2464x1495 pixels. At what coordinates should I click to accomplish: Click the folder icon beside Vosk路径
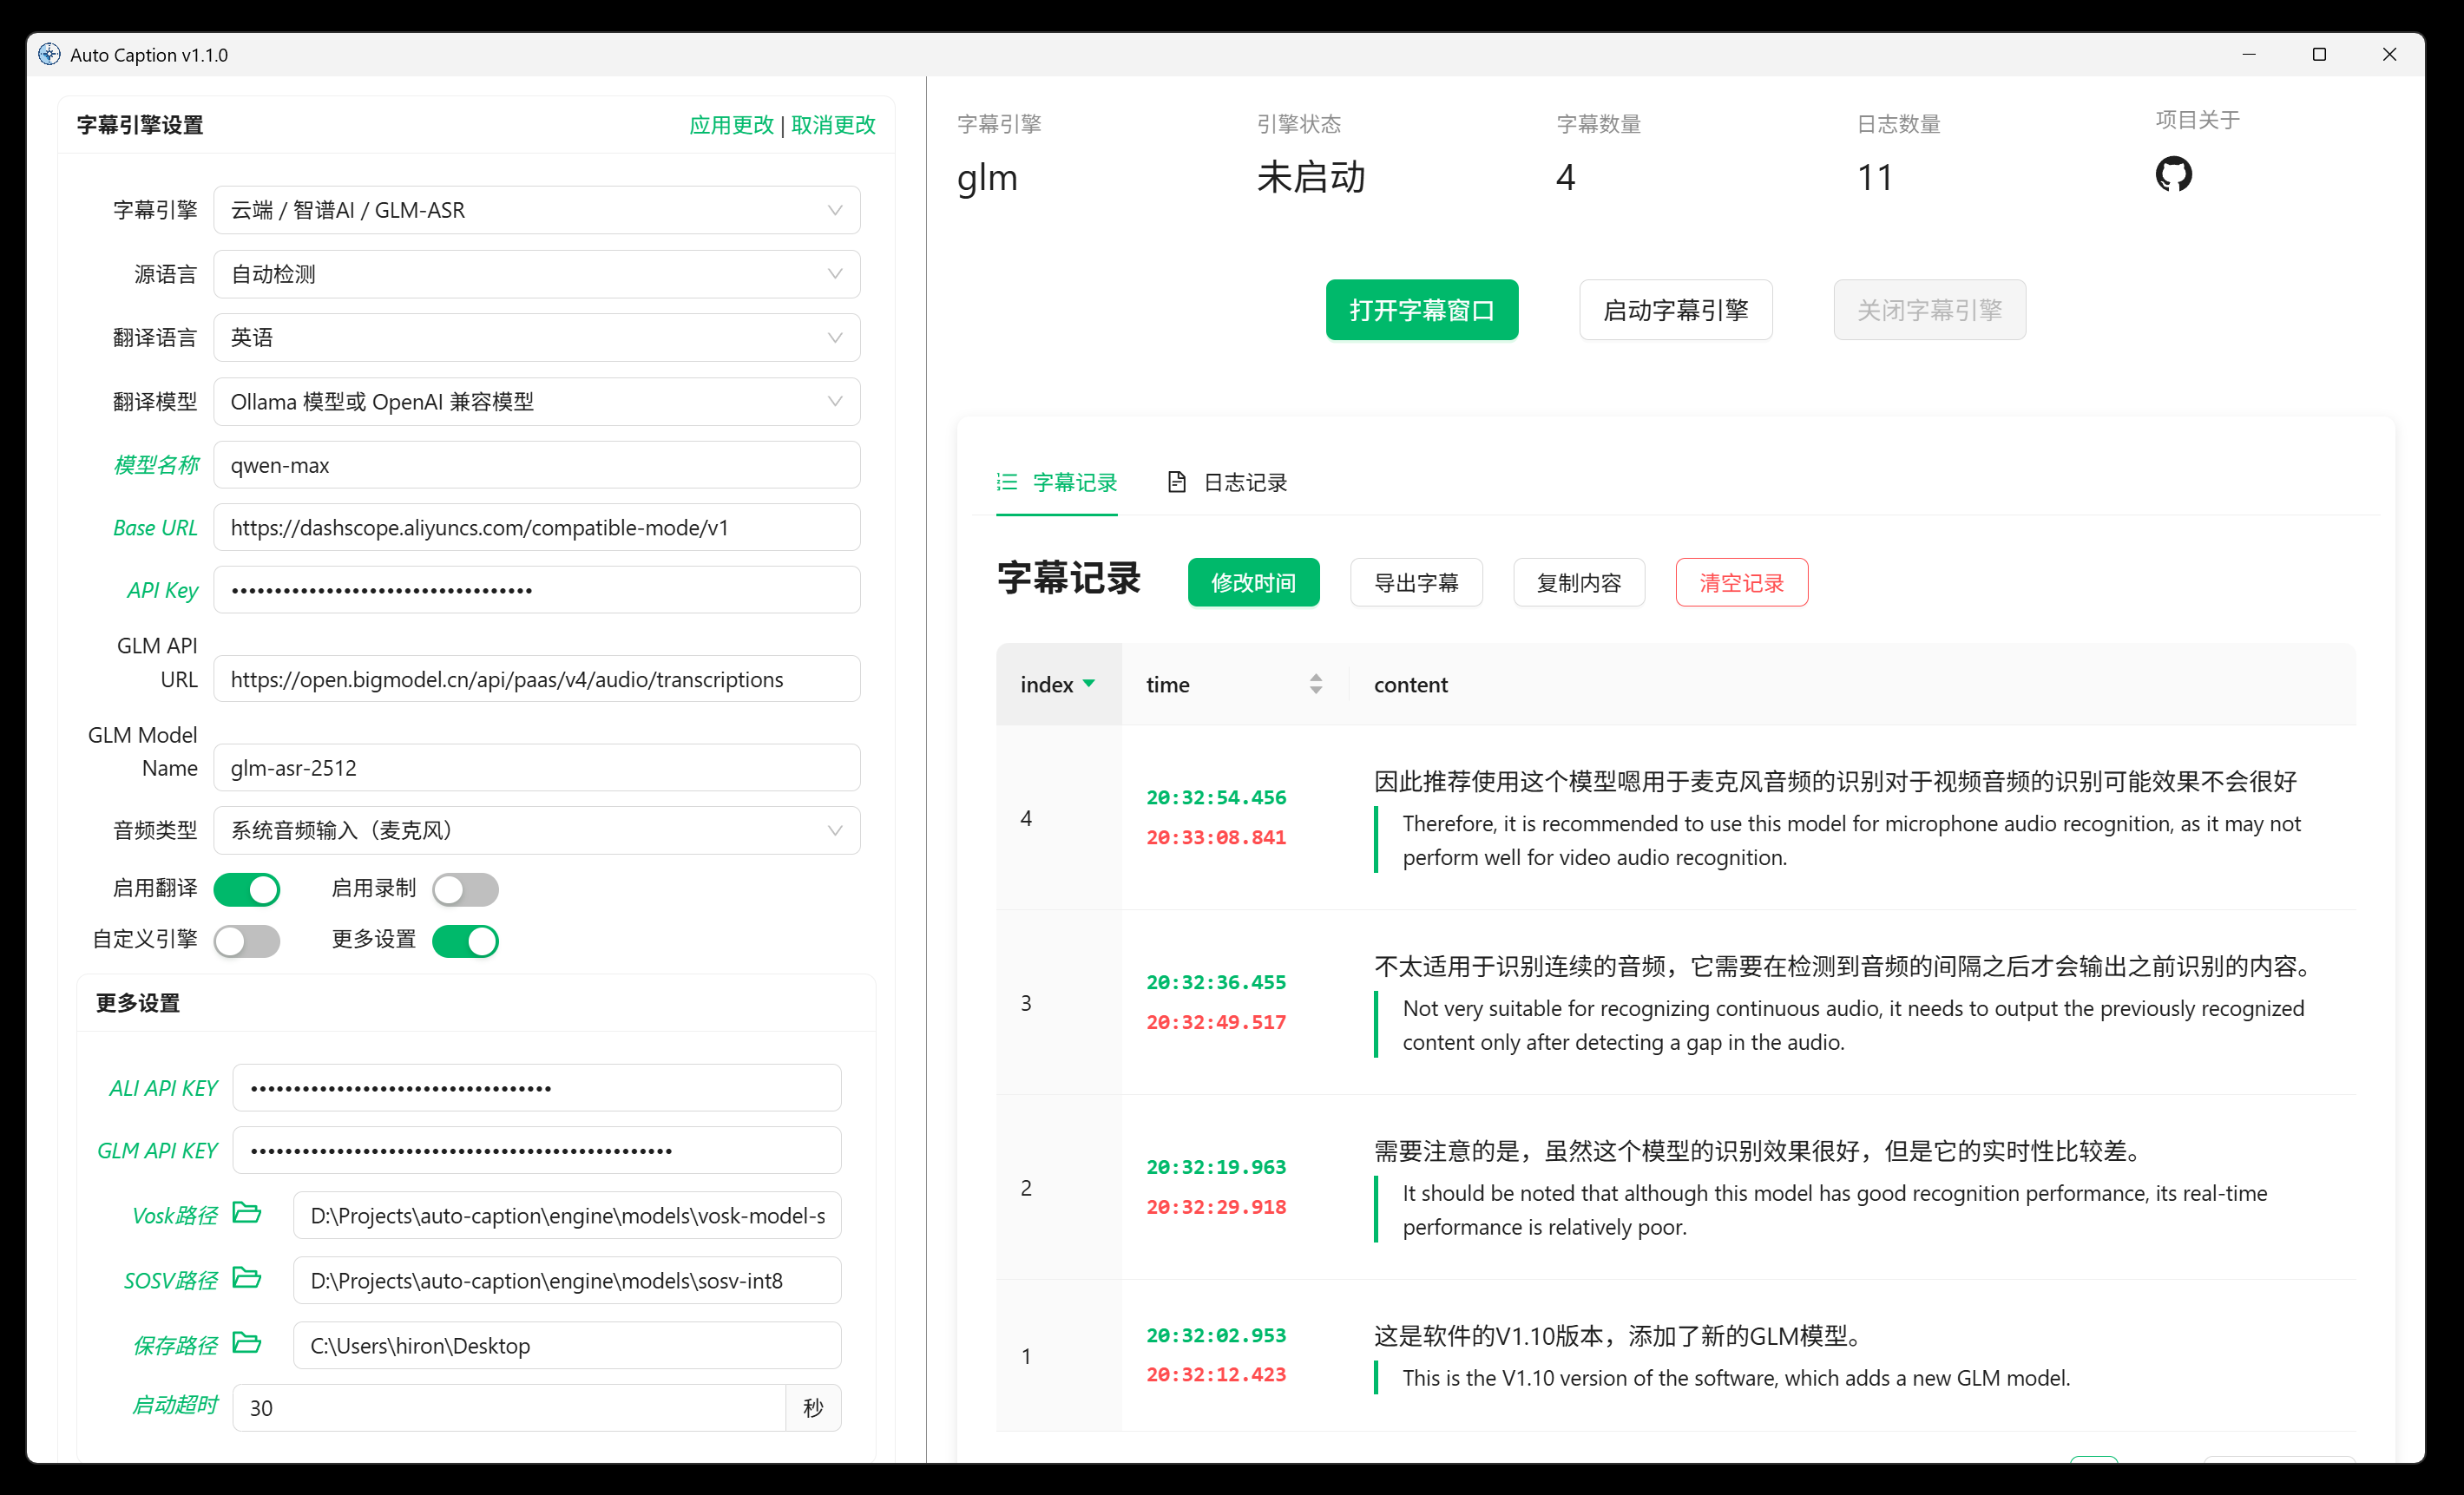246,1213
